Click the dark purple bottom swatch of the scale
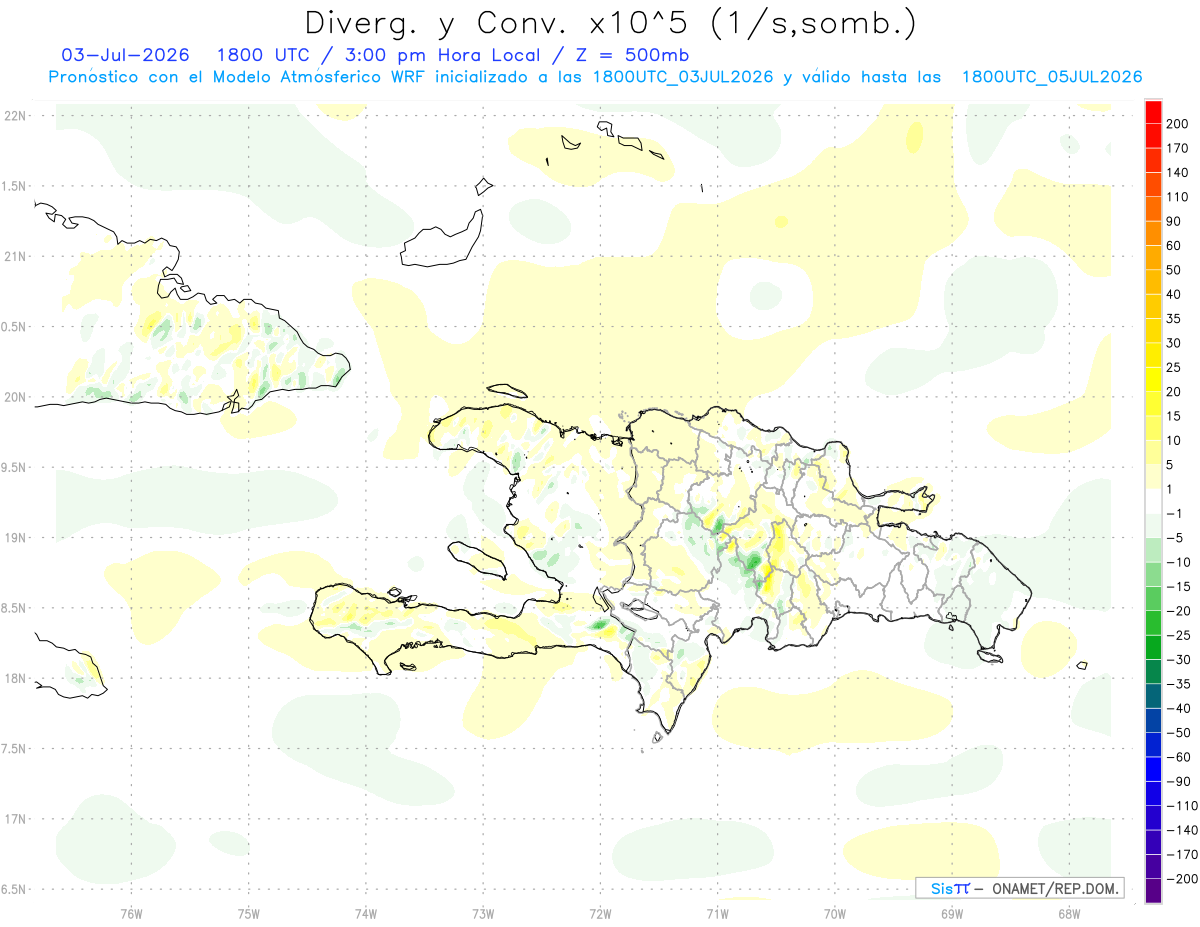The width and height of the screenshot is (1200, 927). coord(1153,891)
